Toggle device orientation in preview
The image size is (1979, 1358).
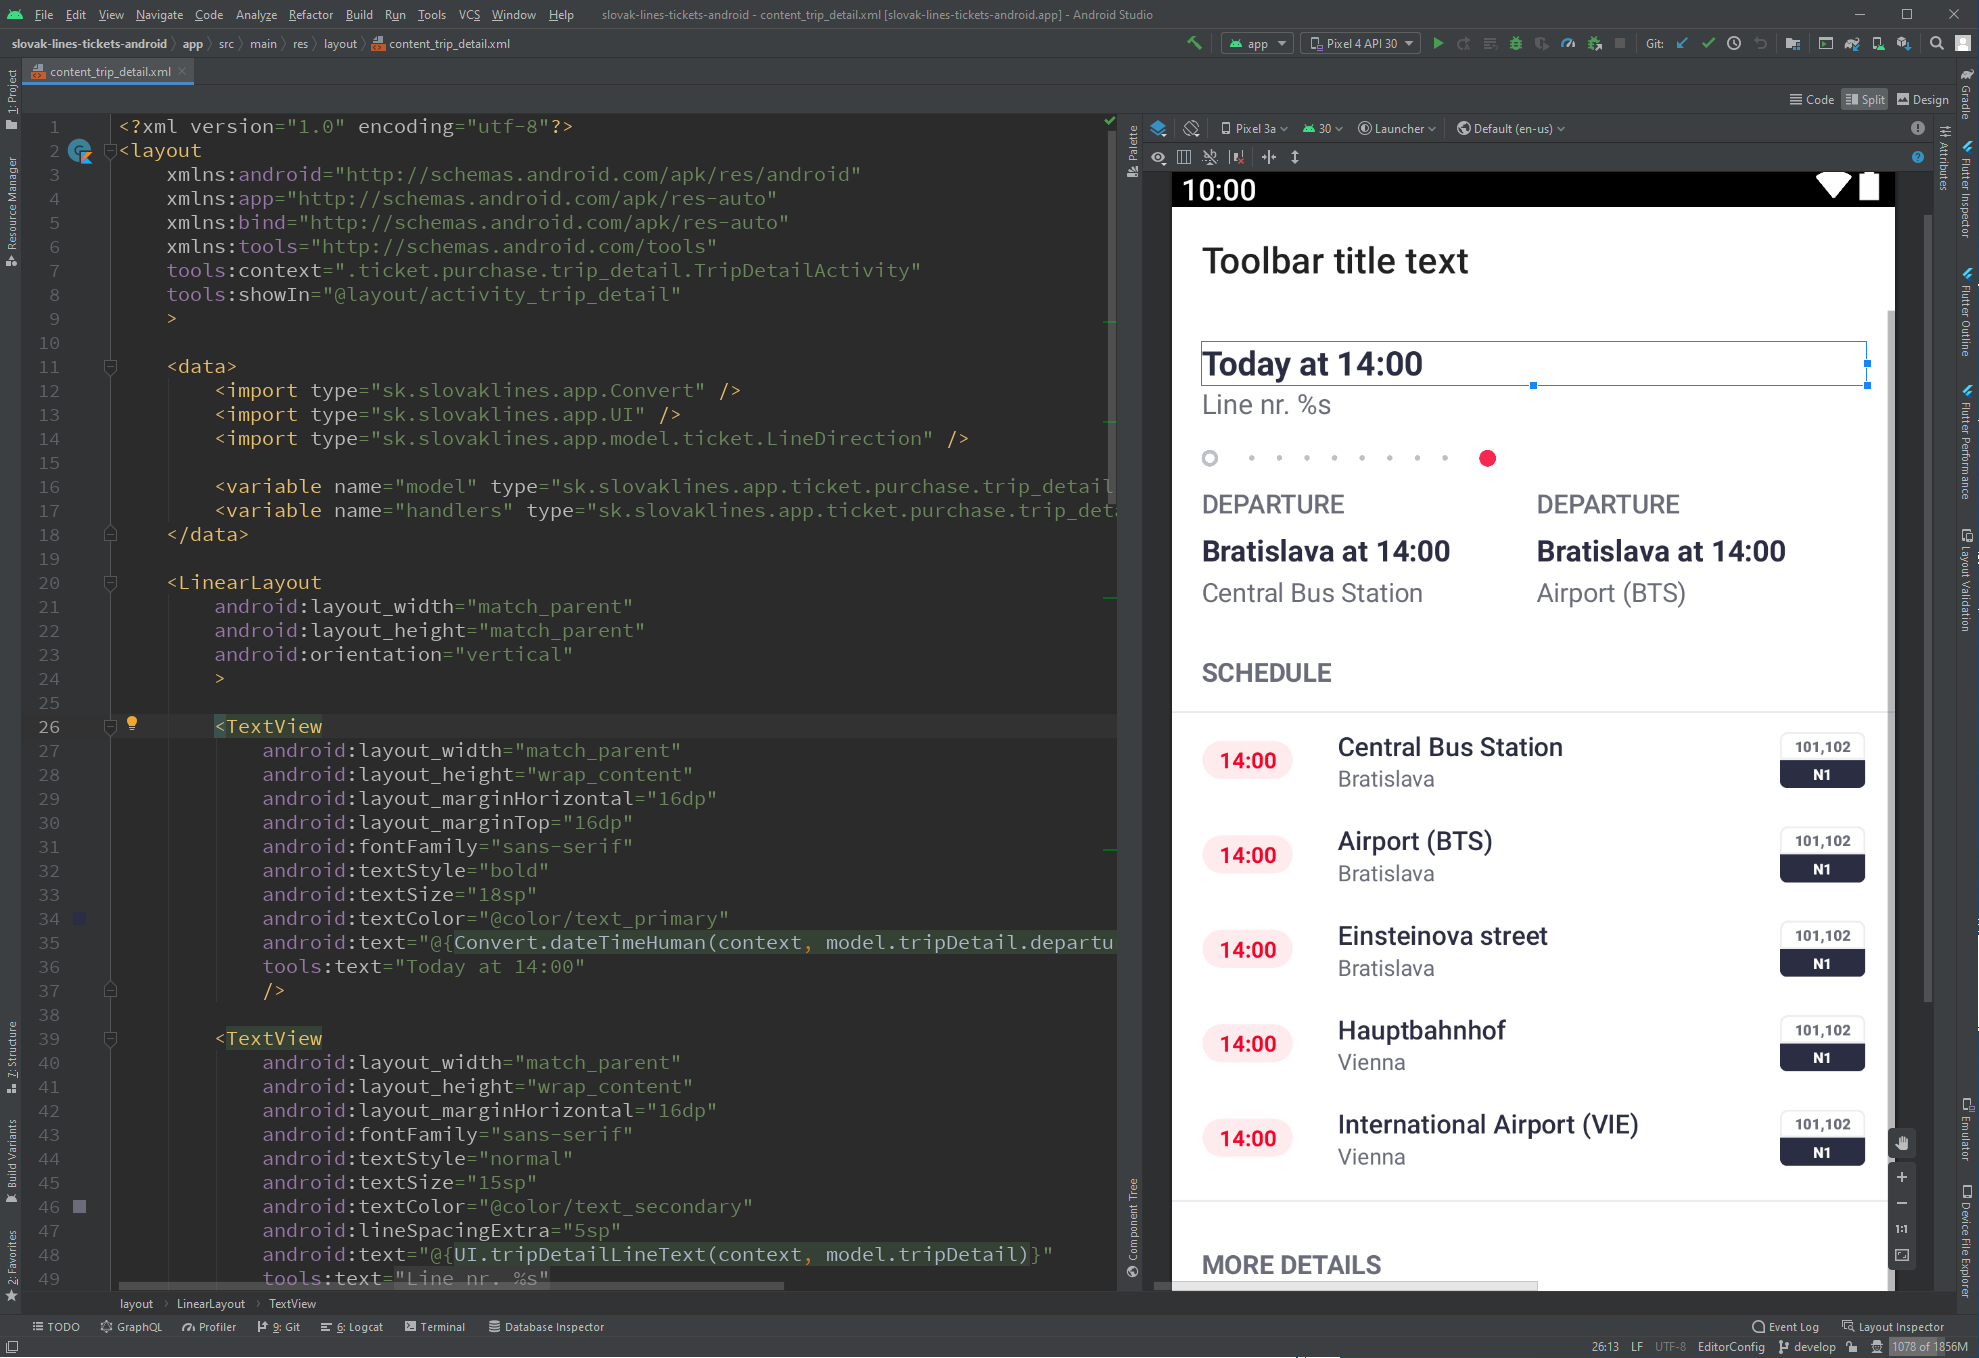pos(1191,128)
